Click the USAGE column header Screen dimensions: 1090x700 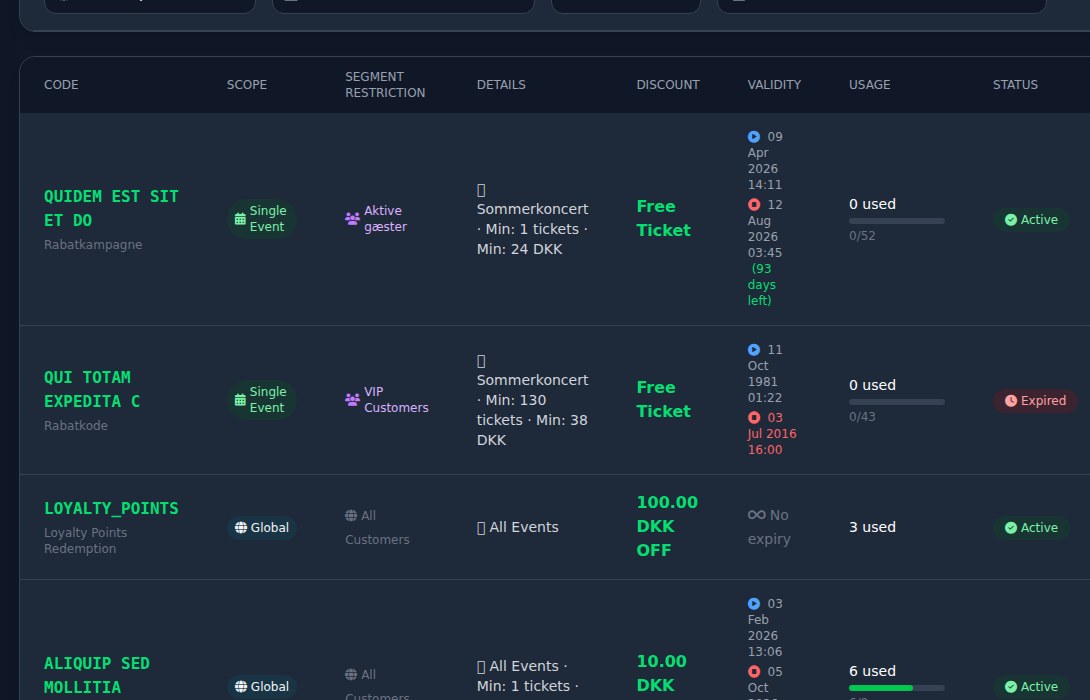click(870, 85)
